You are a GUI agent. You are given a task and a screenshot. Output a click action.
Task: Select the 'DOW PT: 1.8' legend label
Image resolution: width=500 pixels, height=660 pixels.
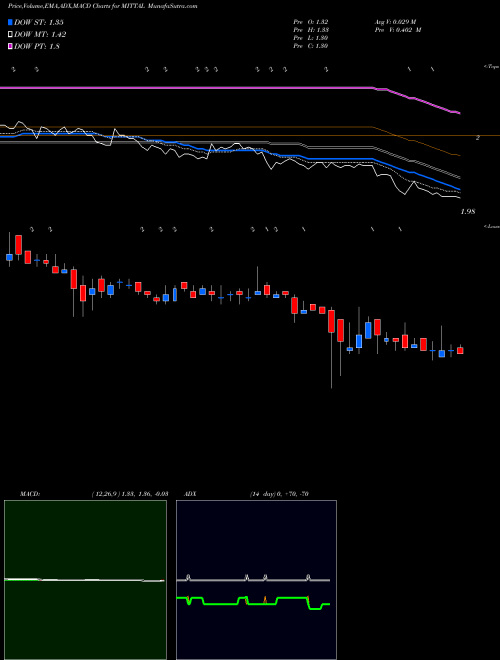coord(37,47)
